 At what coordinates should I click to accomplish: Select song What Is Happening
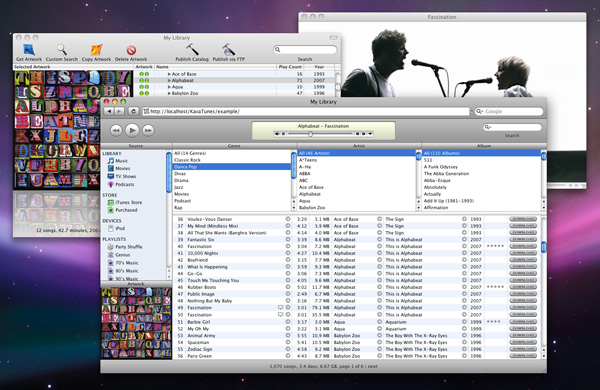tap(207, 267)
